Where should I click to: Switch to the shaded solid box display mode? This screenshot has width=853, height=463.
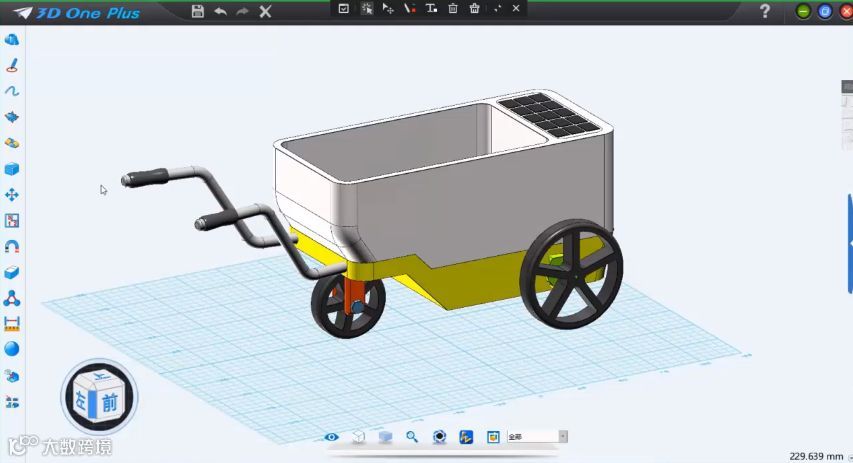coord(385,437)
